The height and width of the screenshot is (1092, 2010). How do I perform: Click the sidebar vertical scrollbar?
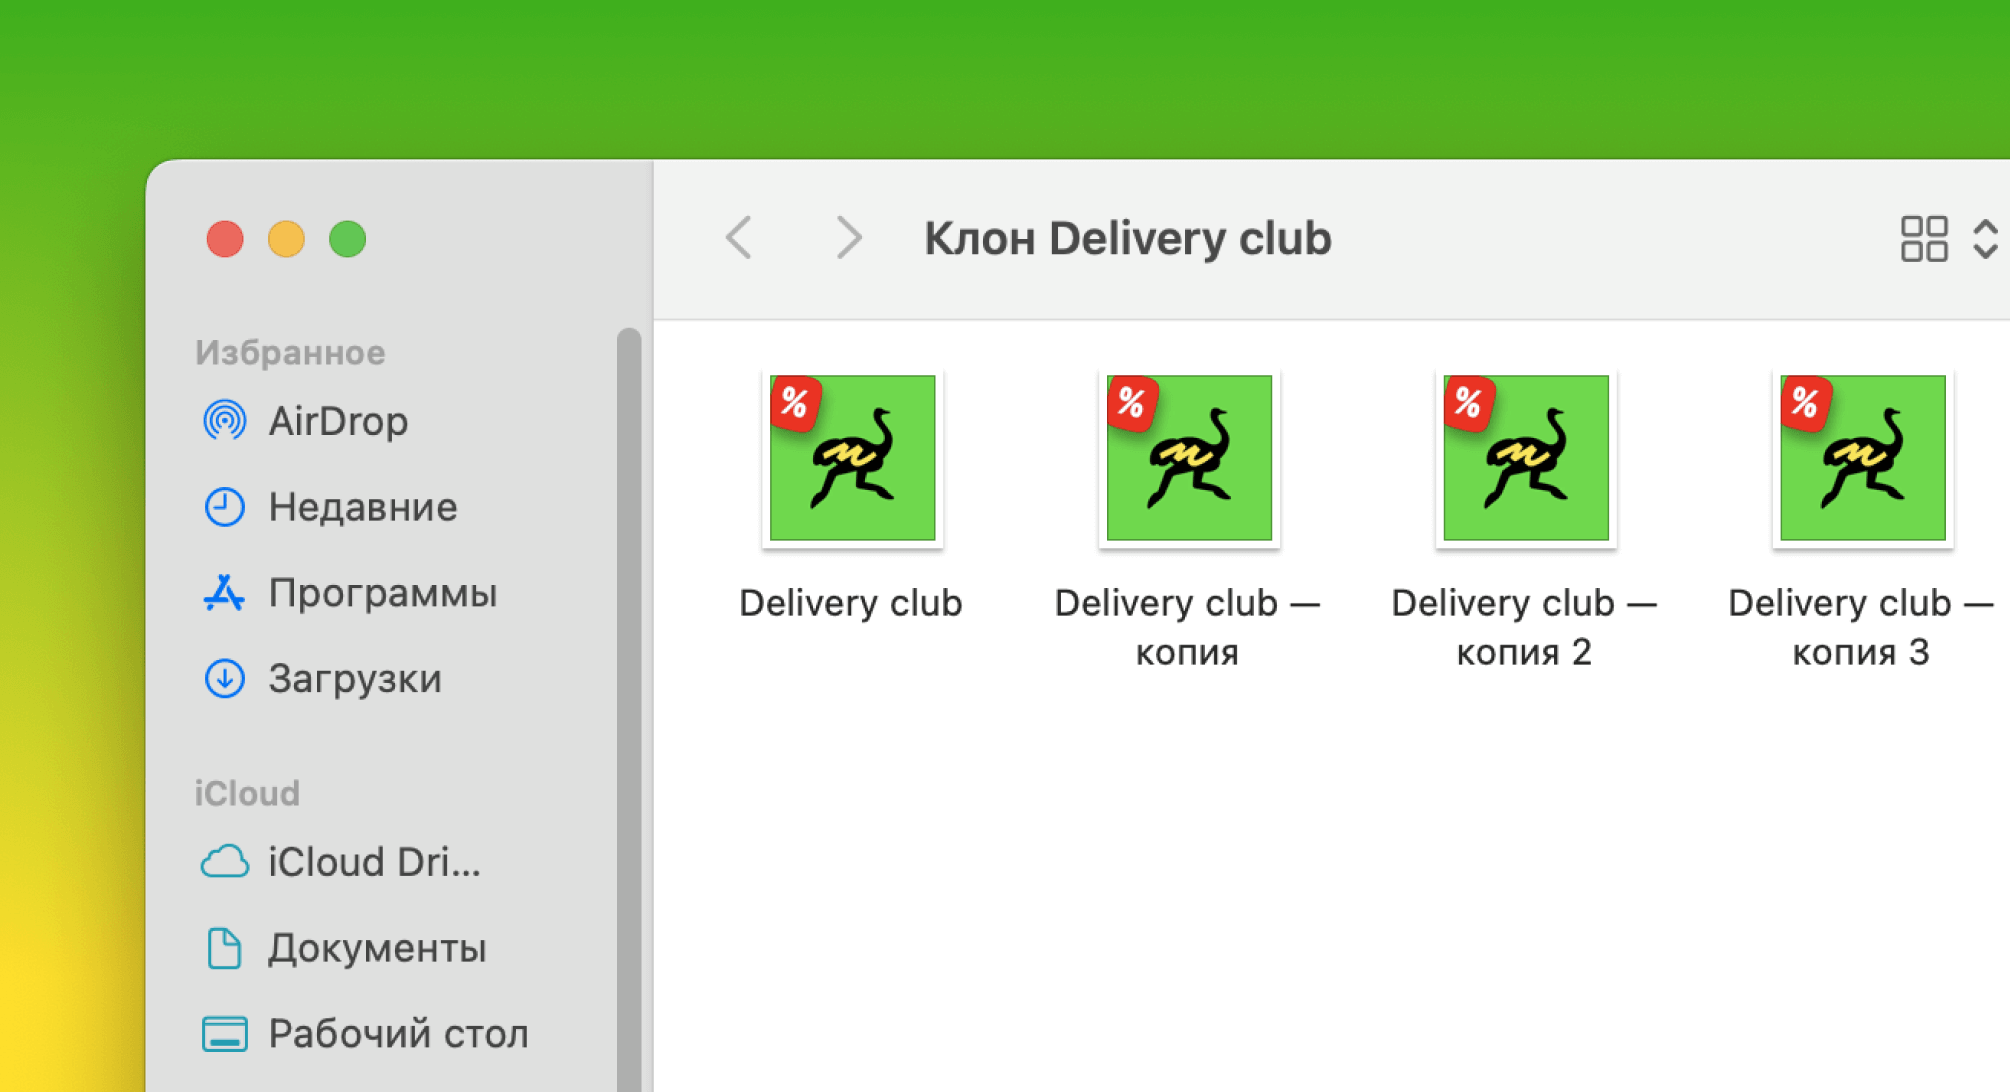point(629,710)
